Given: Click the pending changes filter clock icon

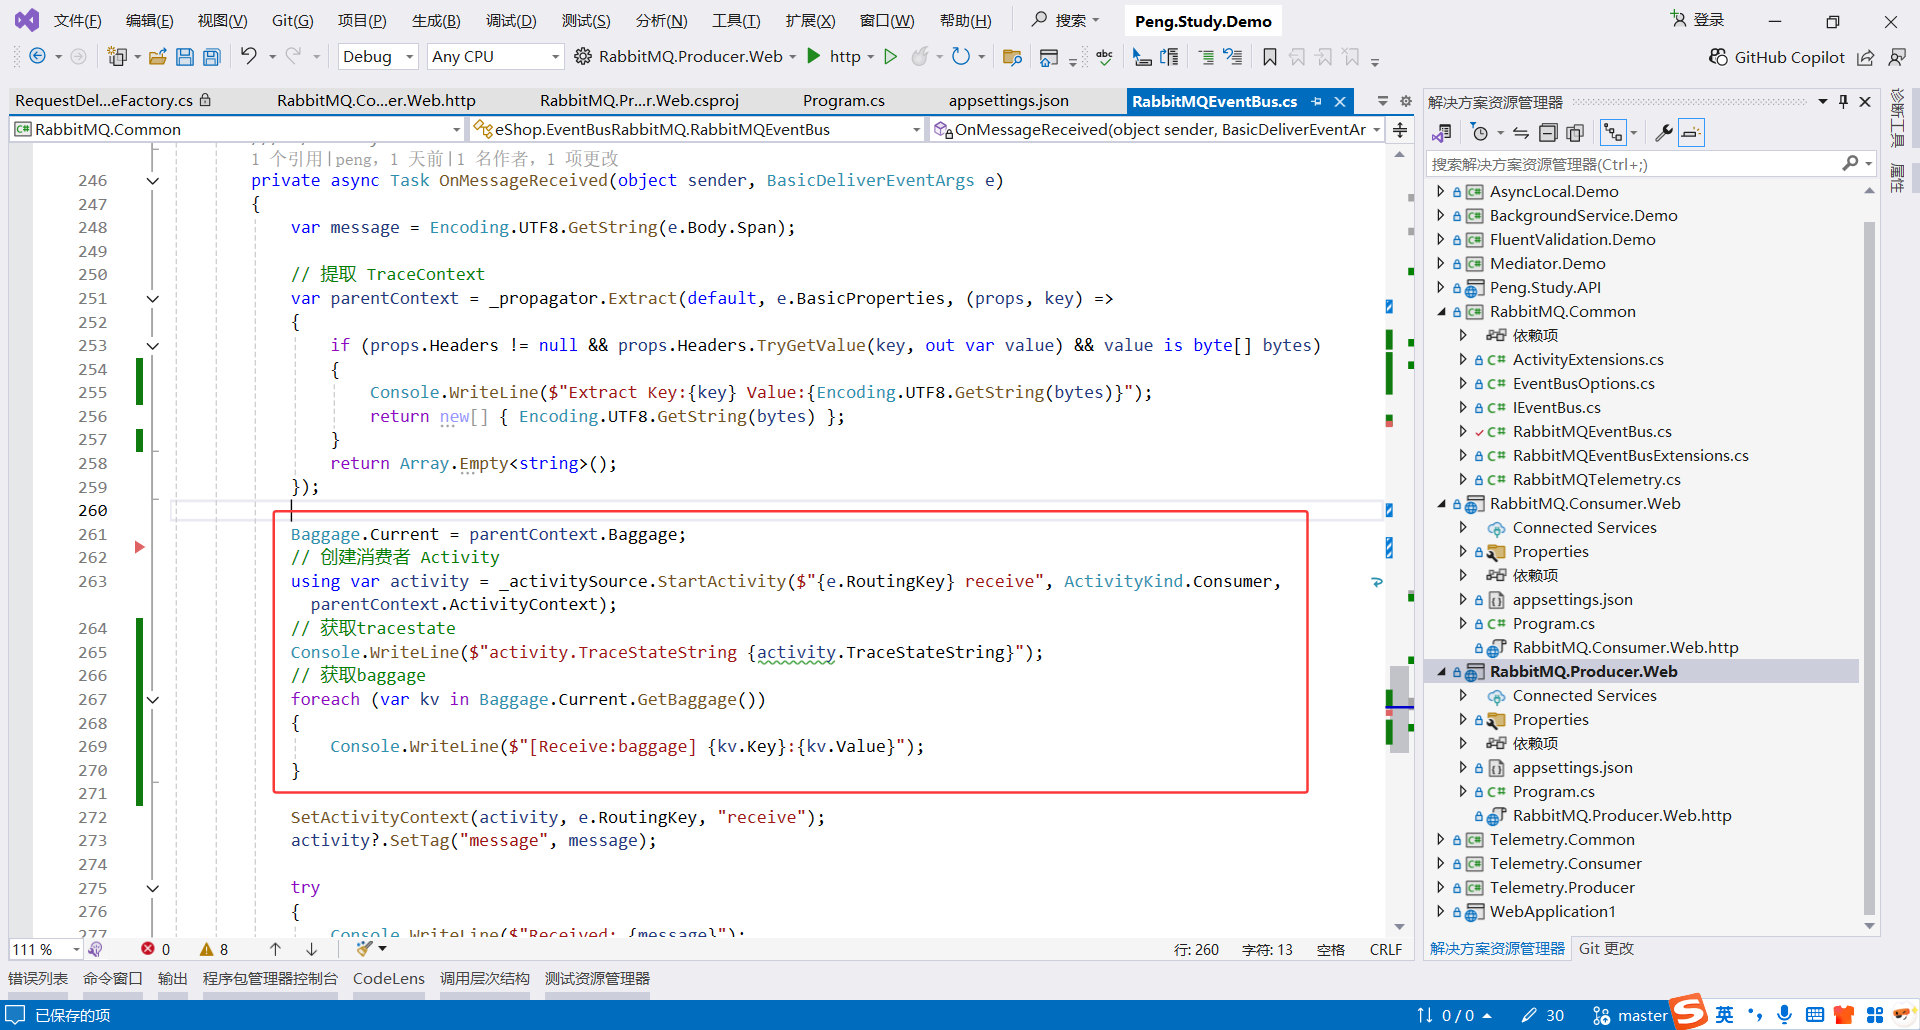Looking at the screenshot, I should [1481, 133].
